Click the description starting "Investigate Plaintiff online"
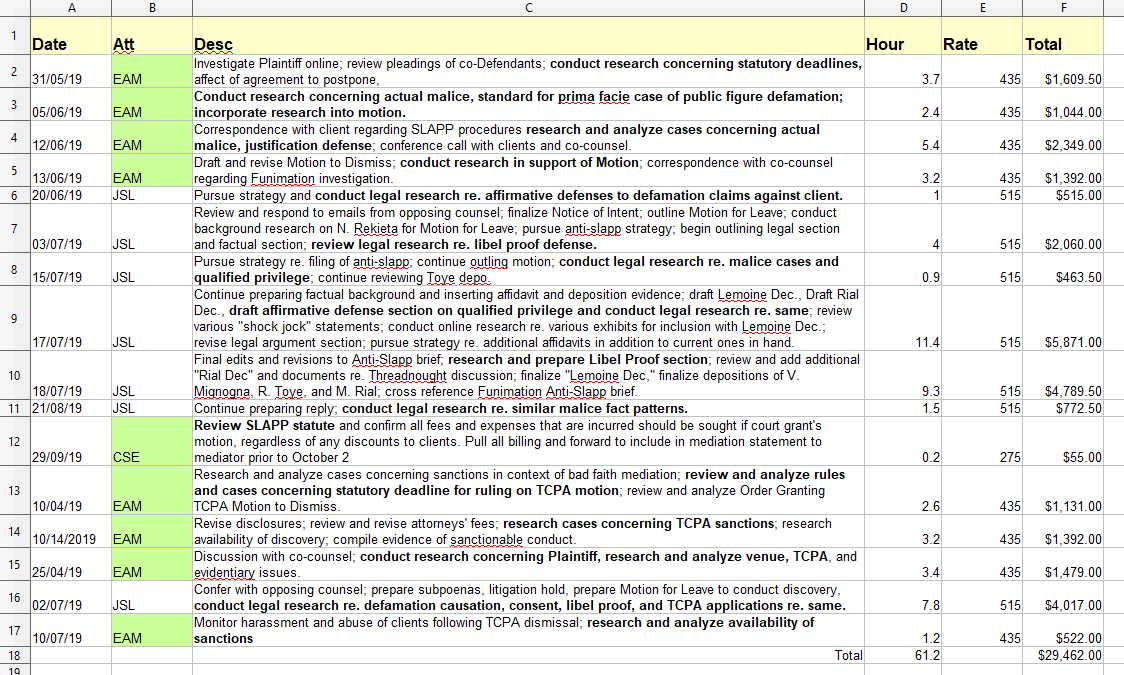This screenshot has width=1124, height=675. (528, 72)
